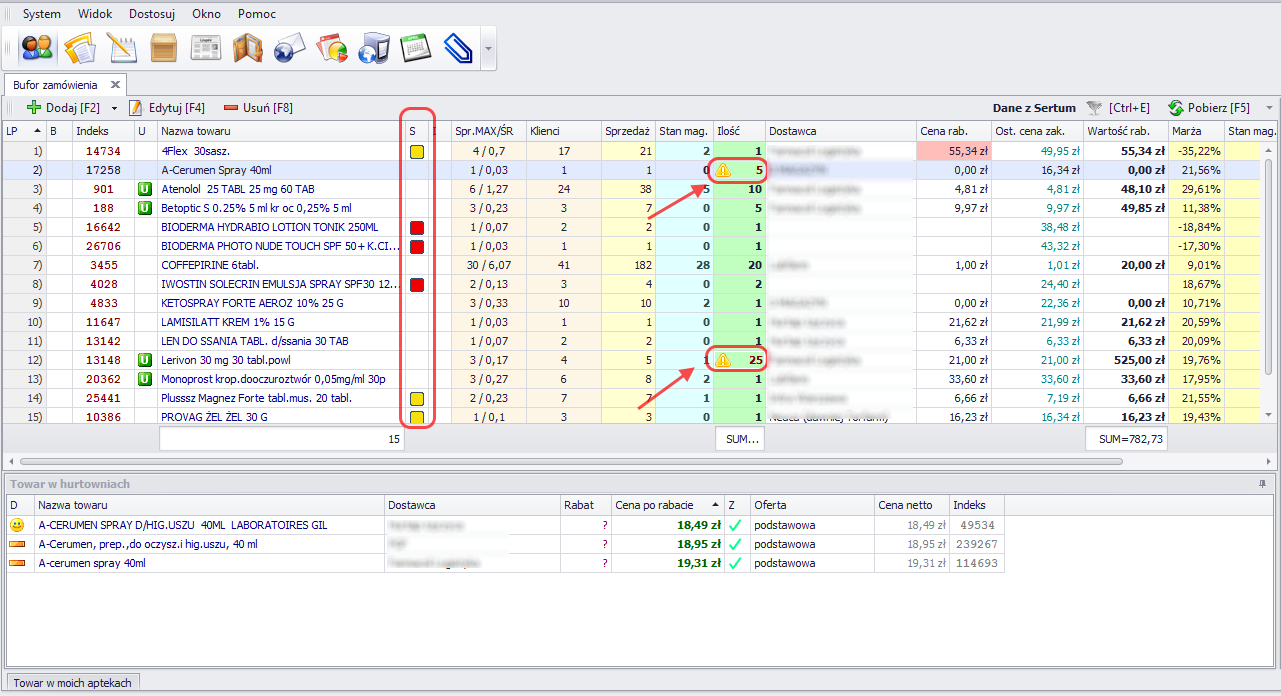Pin the Towar w hurtowniach panel
This screenshot has width=1281, height=696.
click(1262, 484)
